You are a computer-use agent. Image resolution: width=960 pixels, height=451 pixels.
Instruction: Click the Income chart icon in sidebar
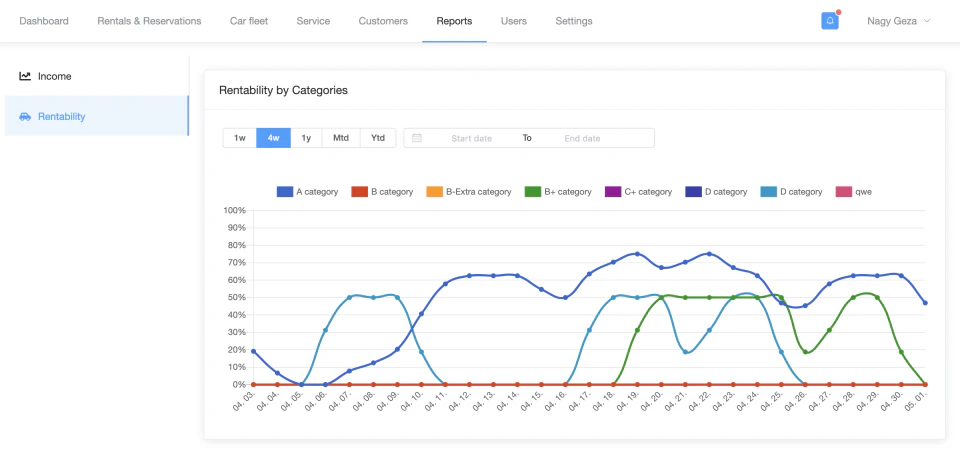point(25,76)
